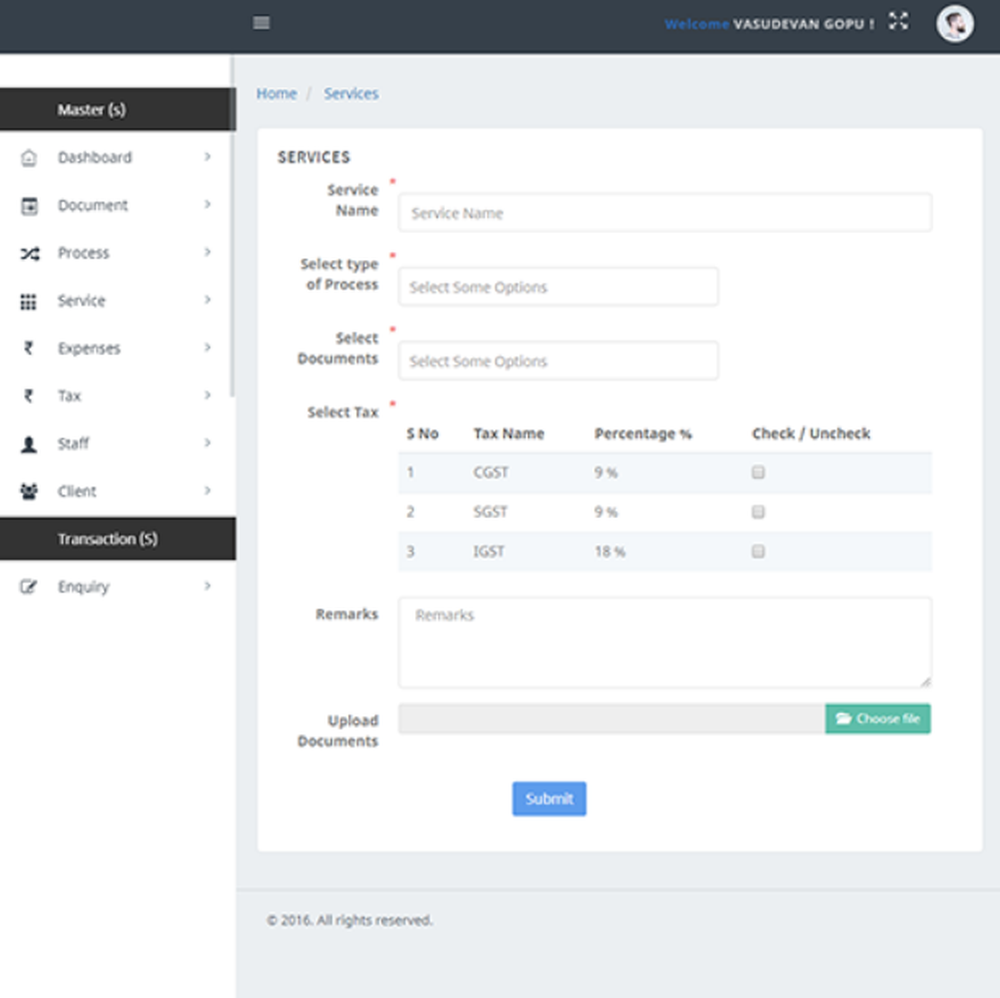1000x998 pixels.
Task: Click the Process shuffle icon
Action: pyautogui.click(x=29, y=253)
